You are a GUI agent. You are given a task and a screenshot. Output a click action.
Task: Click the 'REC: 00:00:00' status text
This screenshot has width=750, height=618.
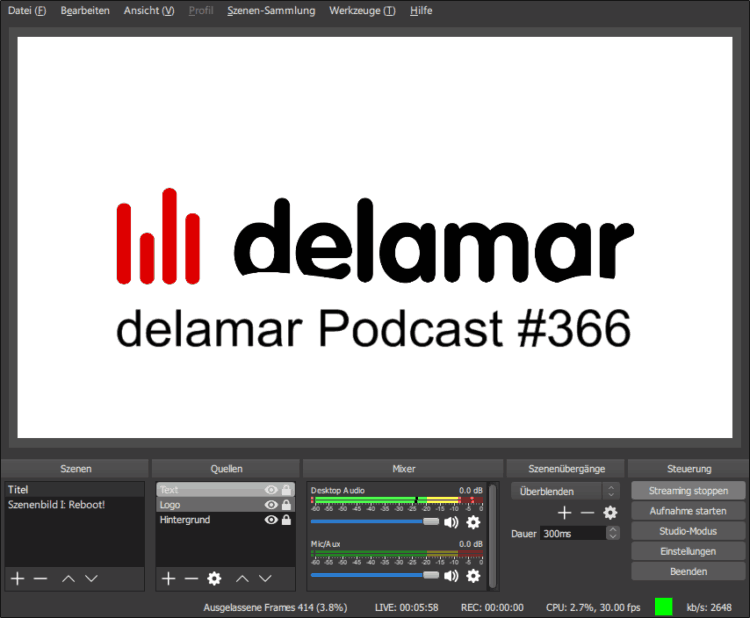click(x=492, y=607)
